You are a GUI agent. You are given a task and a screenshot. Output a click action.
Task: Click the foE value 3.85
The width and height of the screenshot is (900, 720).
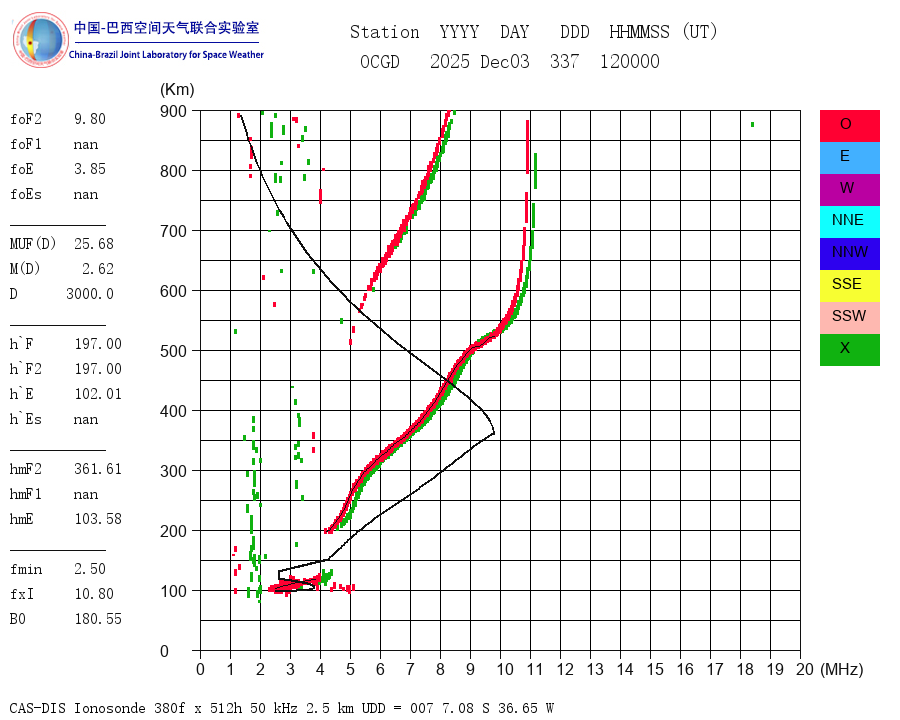(90, 169)
